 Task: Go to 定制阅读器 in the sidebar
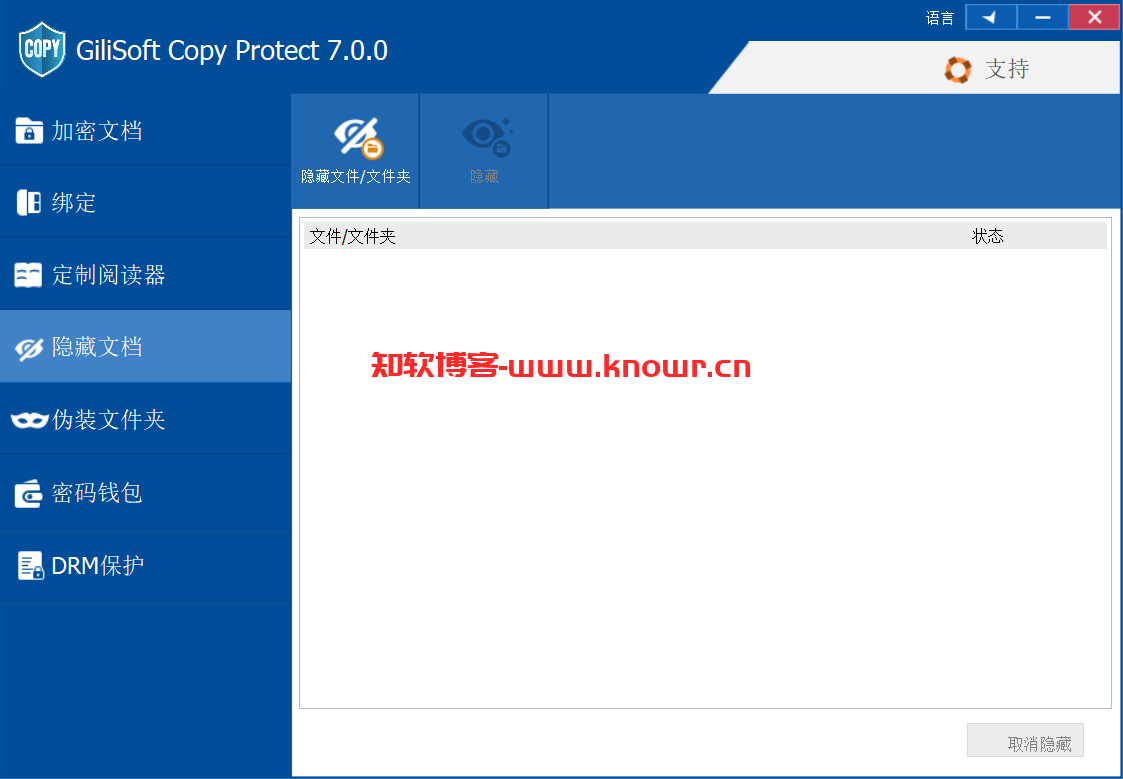(x=145, y=275)
